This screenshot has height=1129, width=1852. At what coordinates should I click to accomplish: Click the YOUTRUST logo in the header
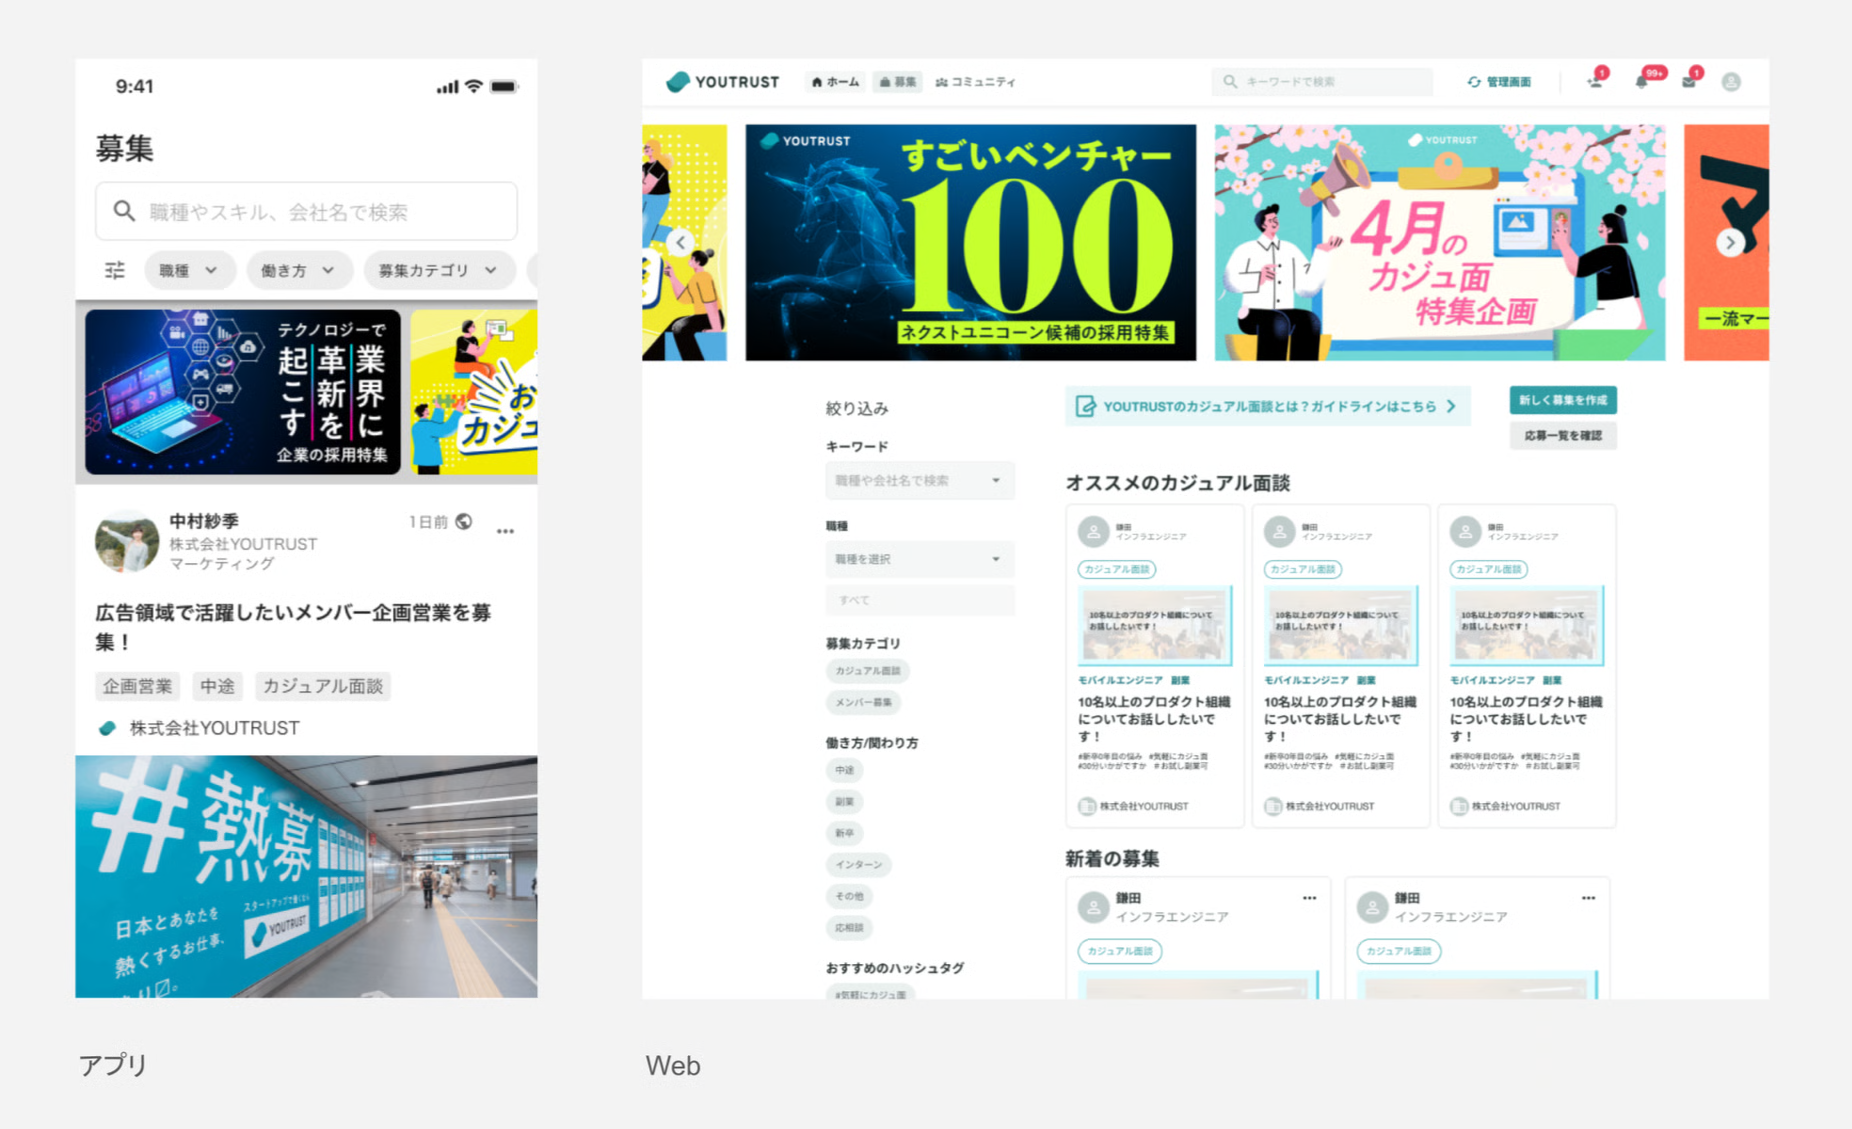click(722, 82)
